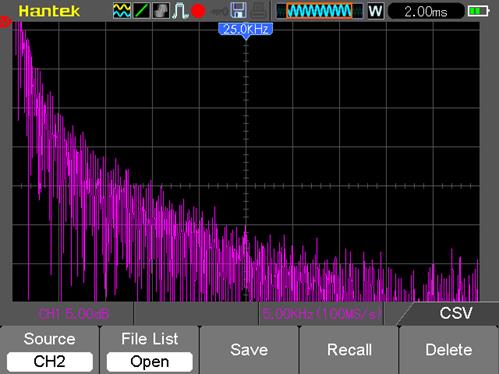Click the Save button
This screenshot has width=499, height=374.
249,350
